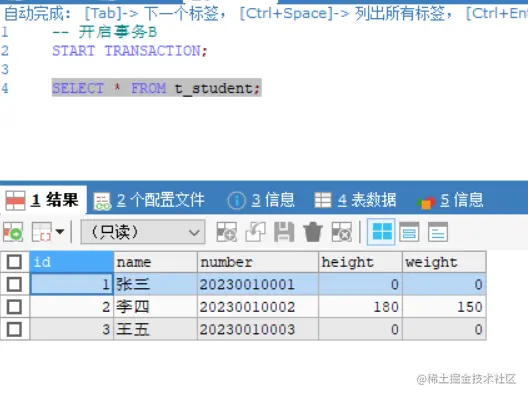Select the id cell of 李四
The width and height of the screenshot is (528, 397).
point(71,307)
